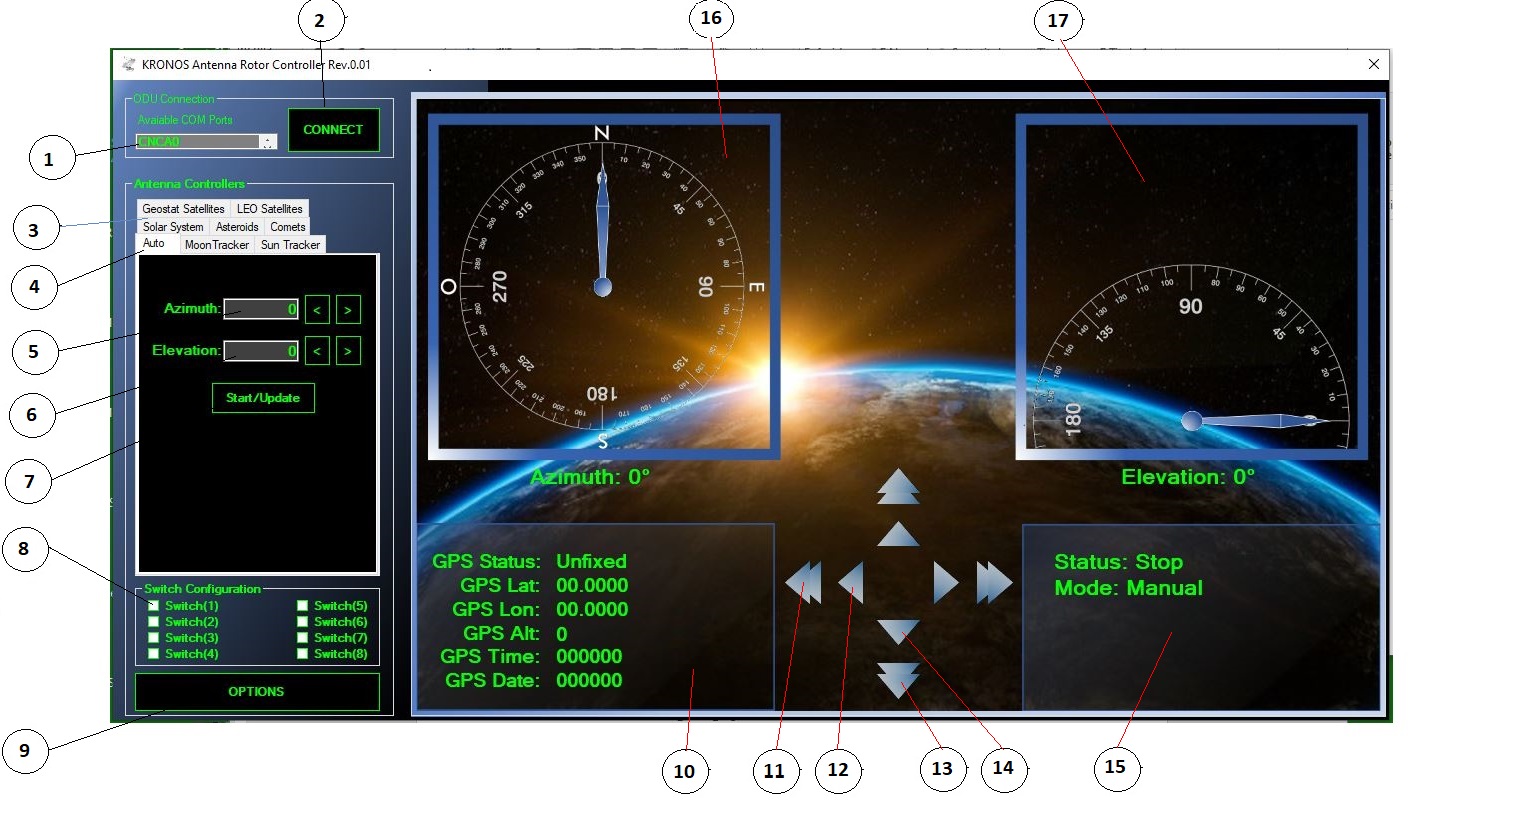Click the azimuth compass dial

point(603,287)
